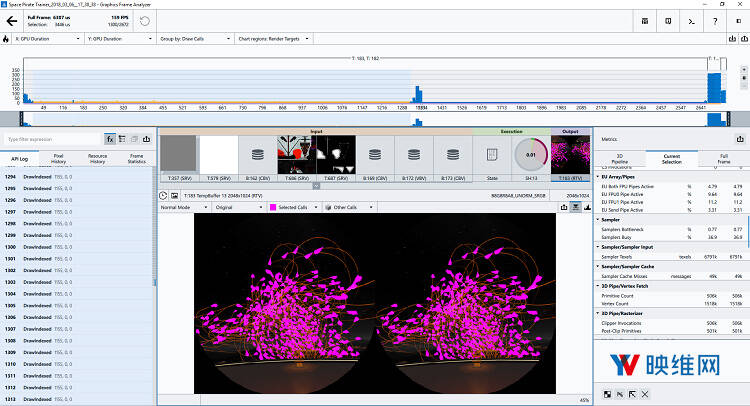Open the help question mark icon
750x406 pixels.
coord(714,20)
